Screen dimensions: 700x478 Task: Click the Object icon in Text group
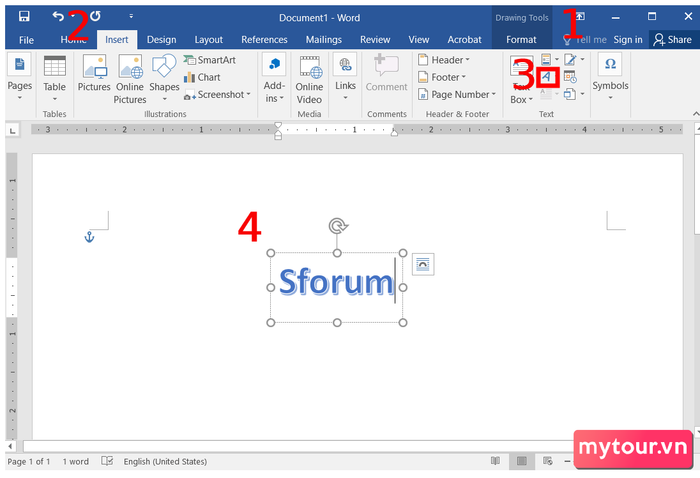point(569,94)
